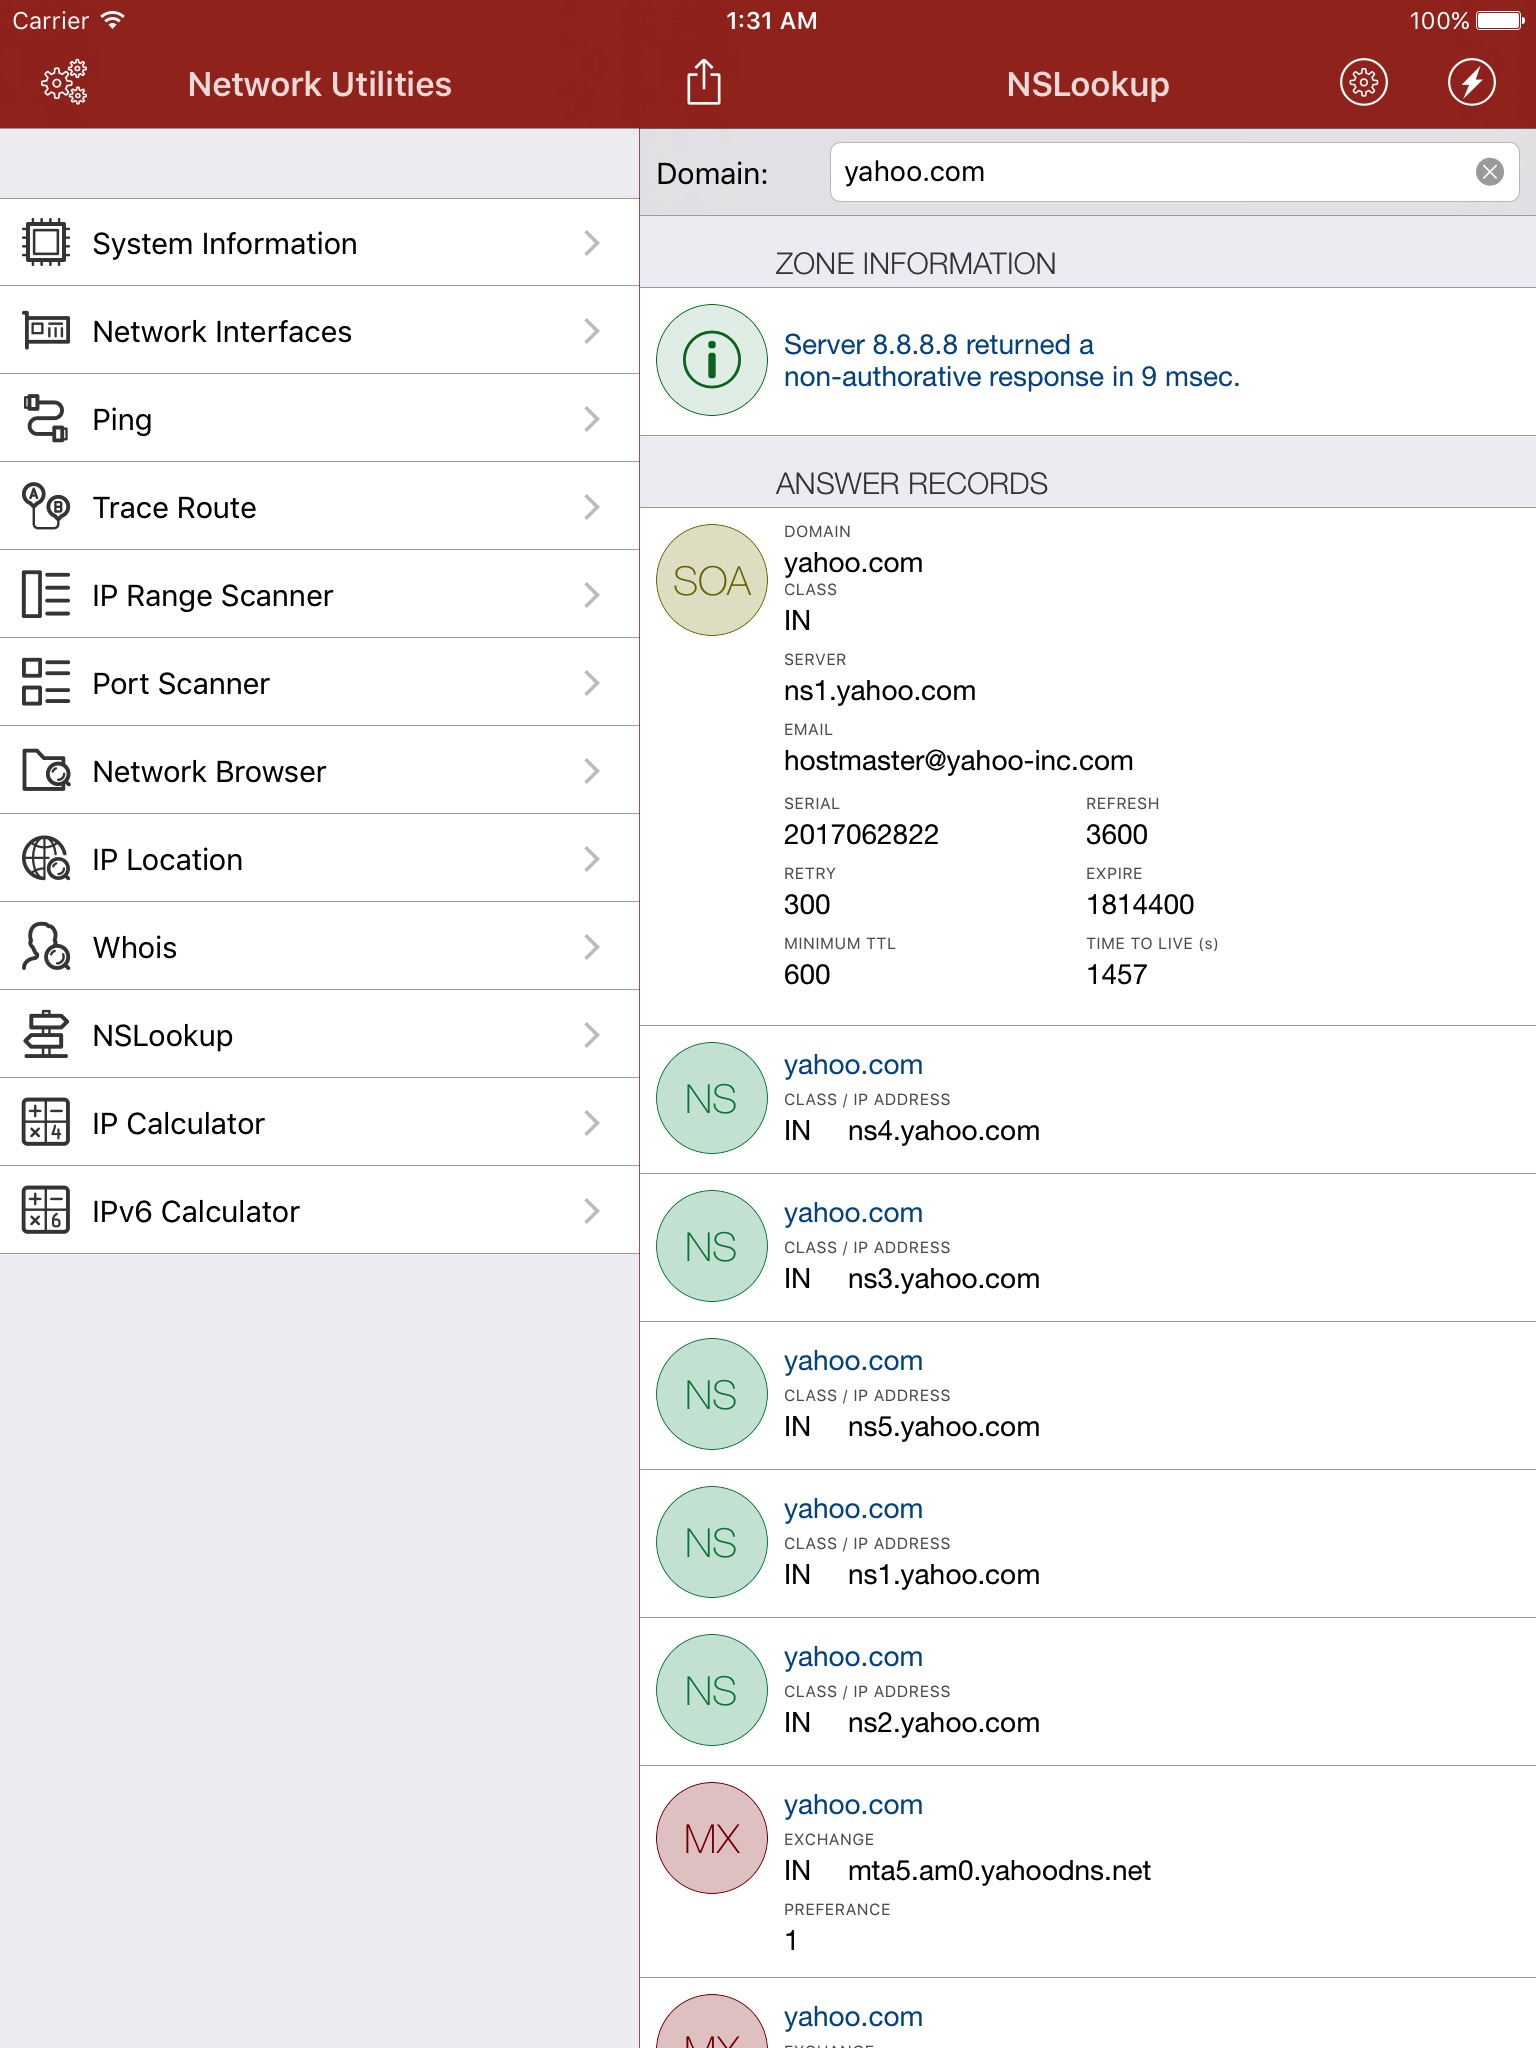This screenshot has height=2048, width=1536.
Task: Select Ping menu item label
Action: 122,420
